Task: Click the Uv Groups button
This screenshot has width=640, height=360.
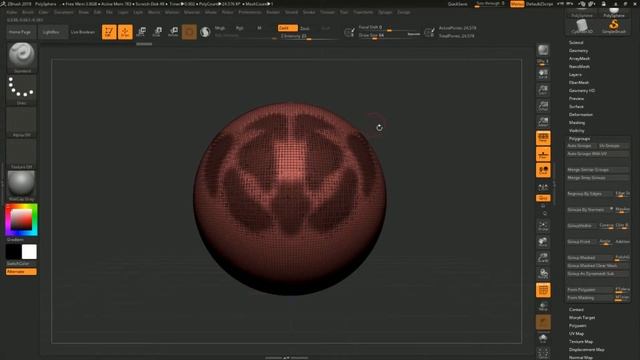Action: click(613, 146)
